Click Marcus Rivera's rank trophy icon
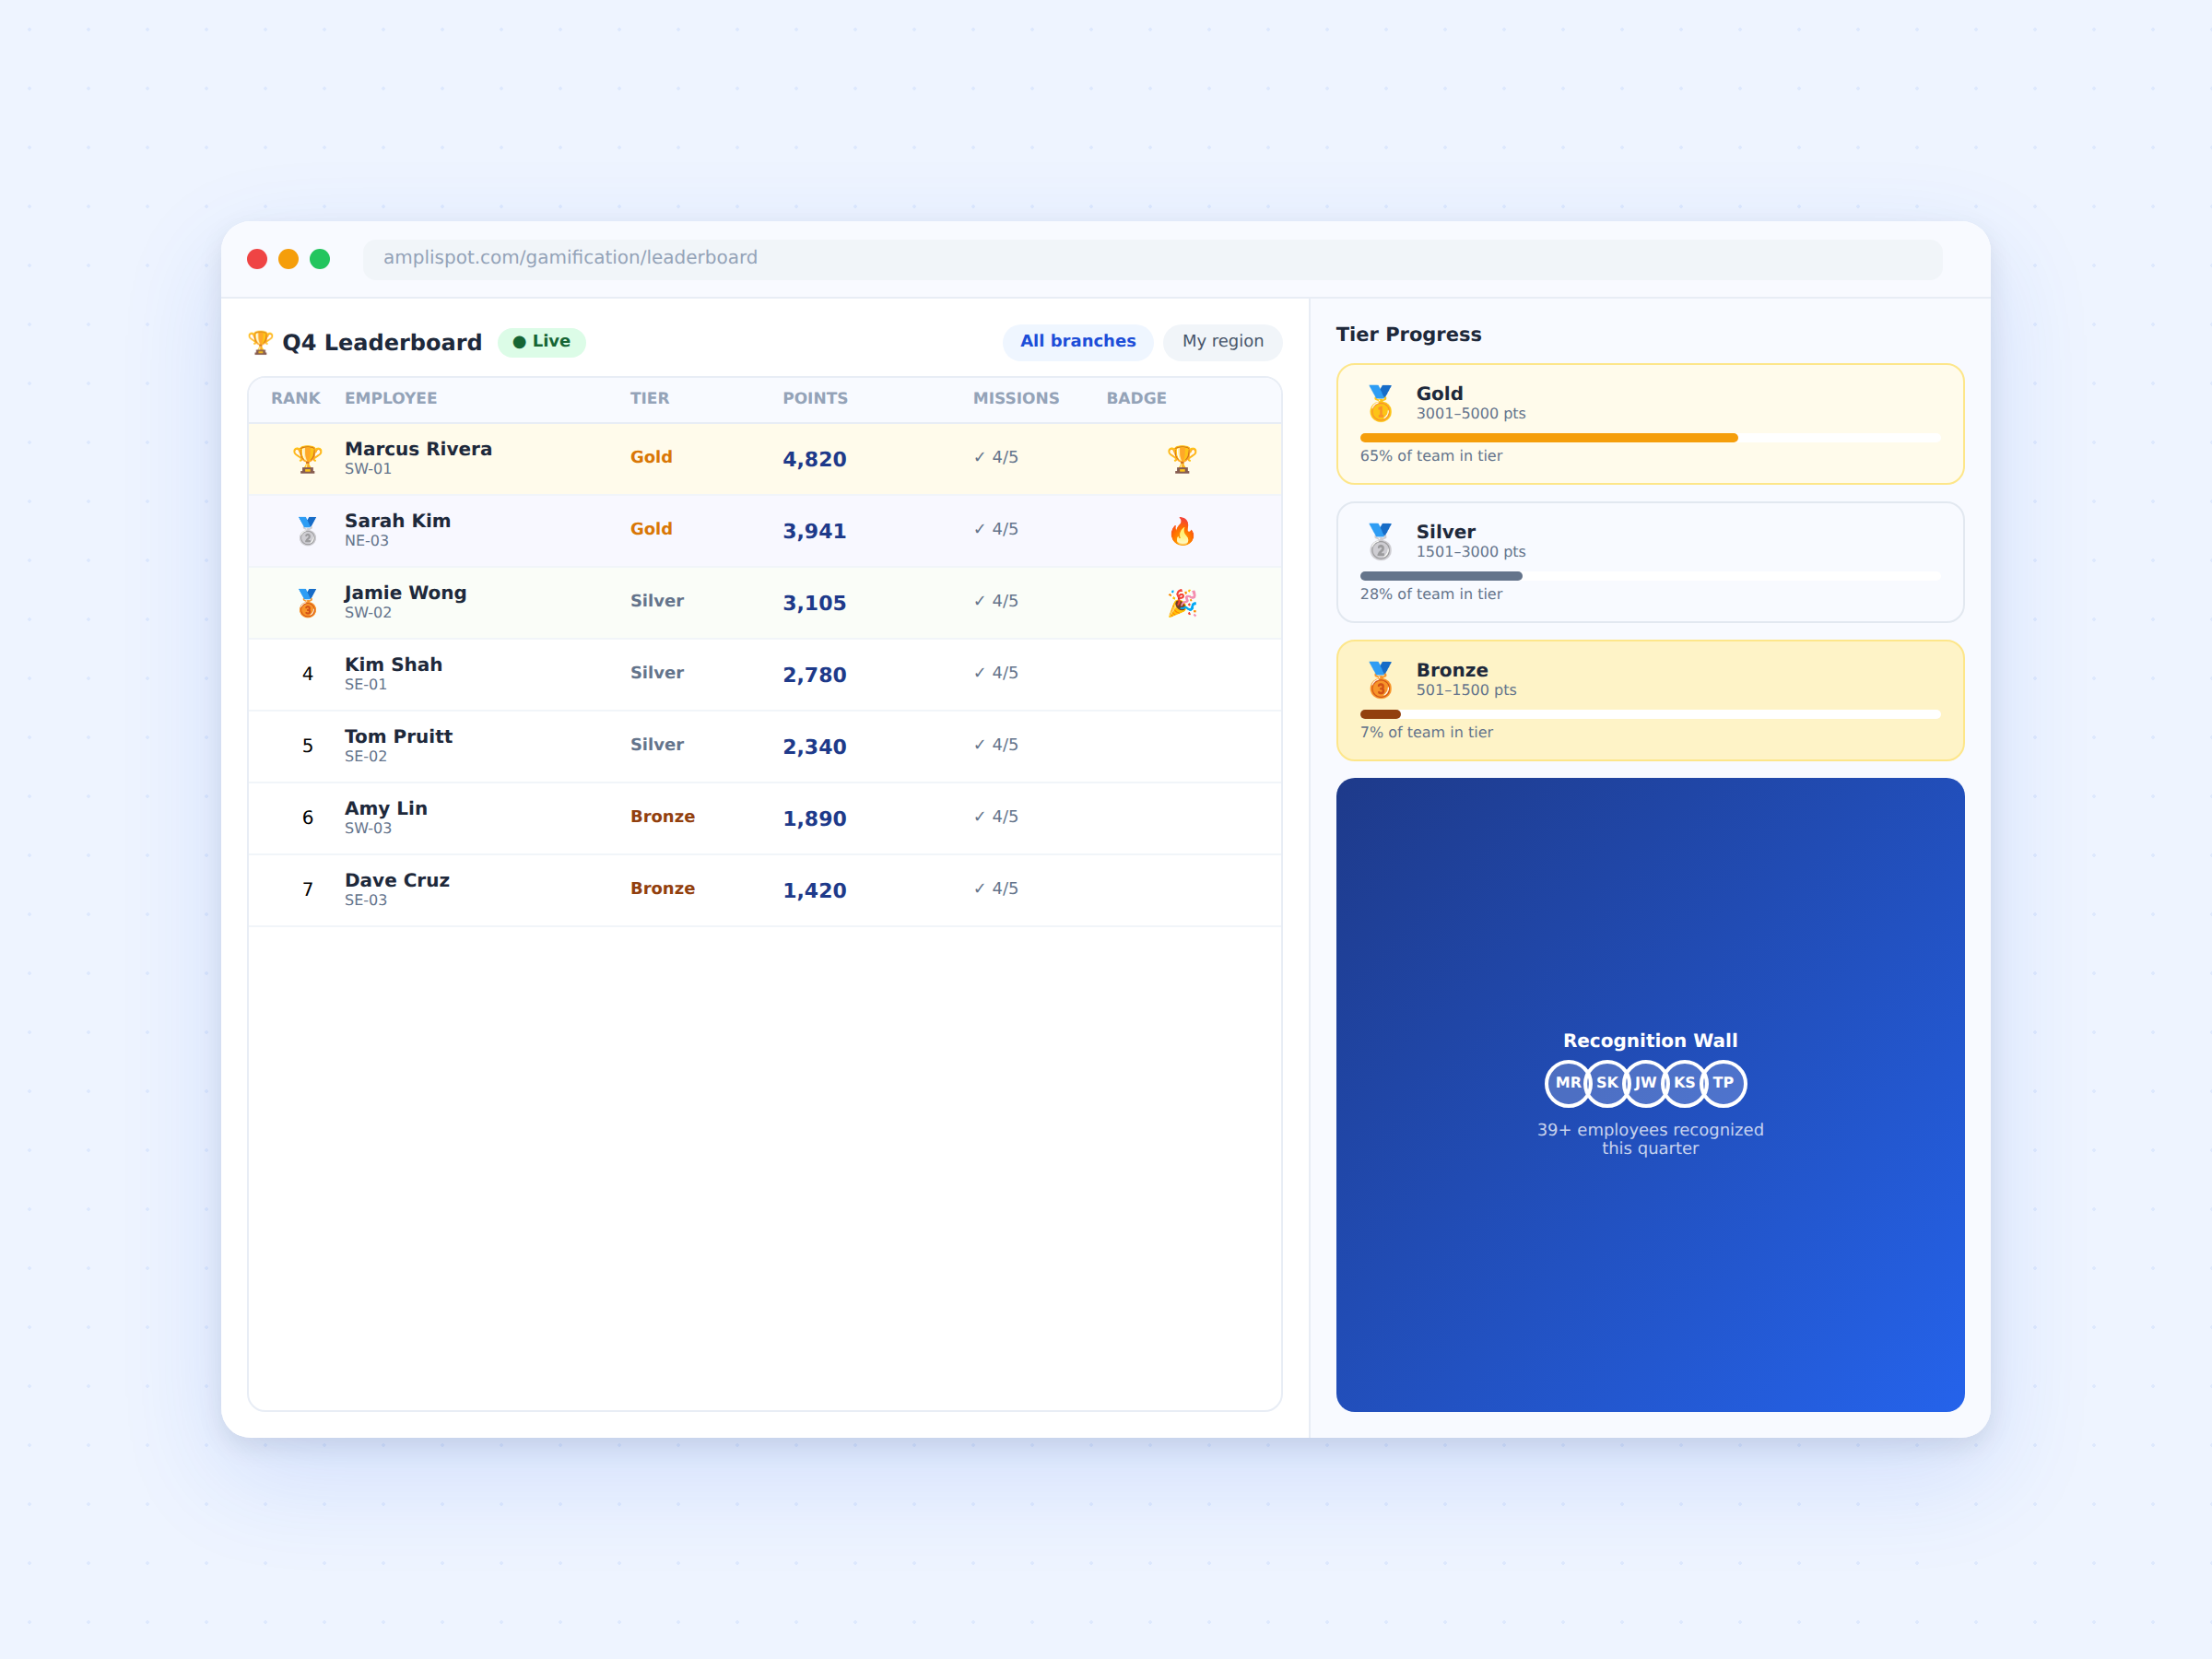 click(x=308, y=459)
